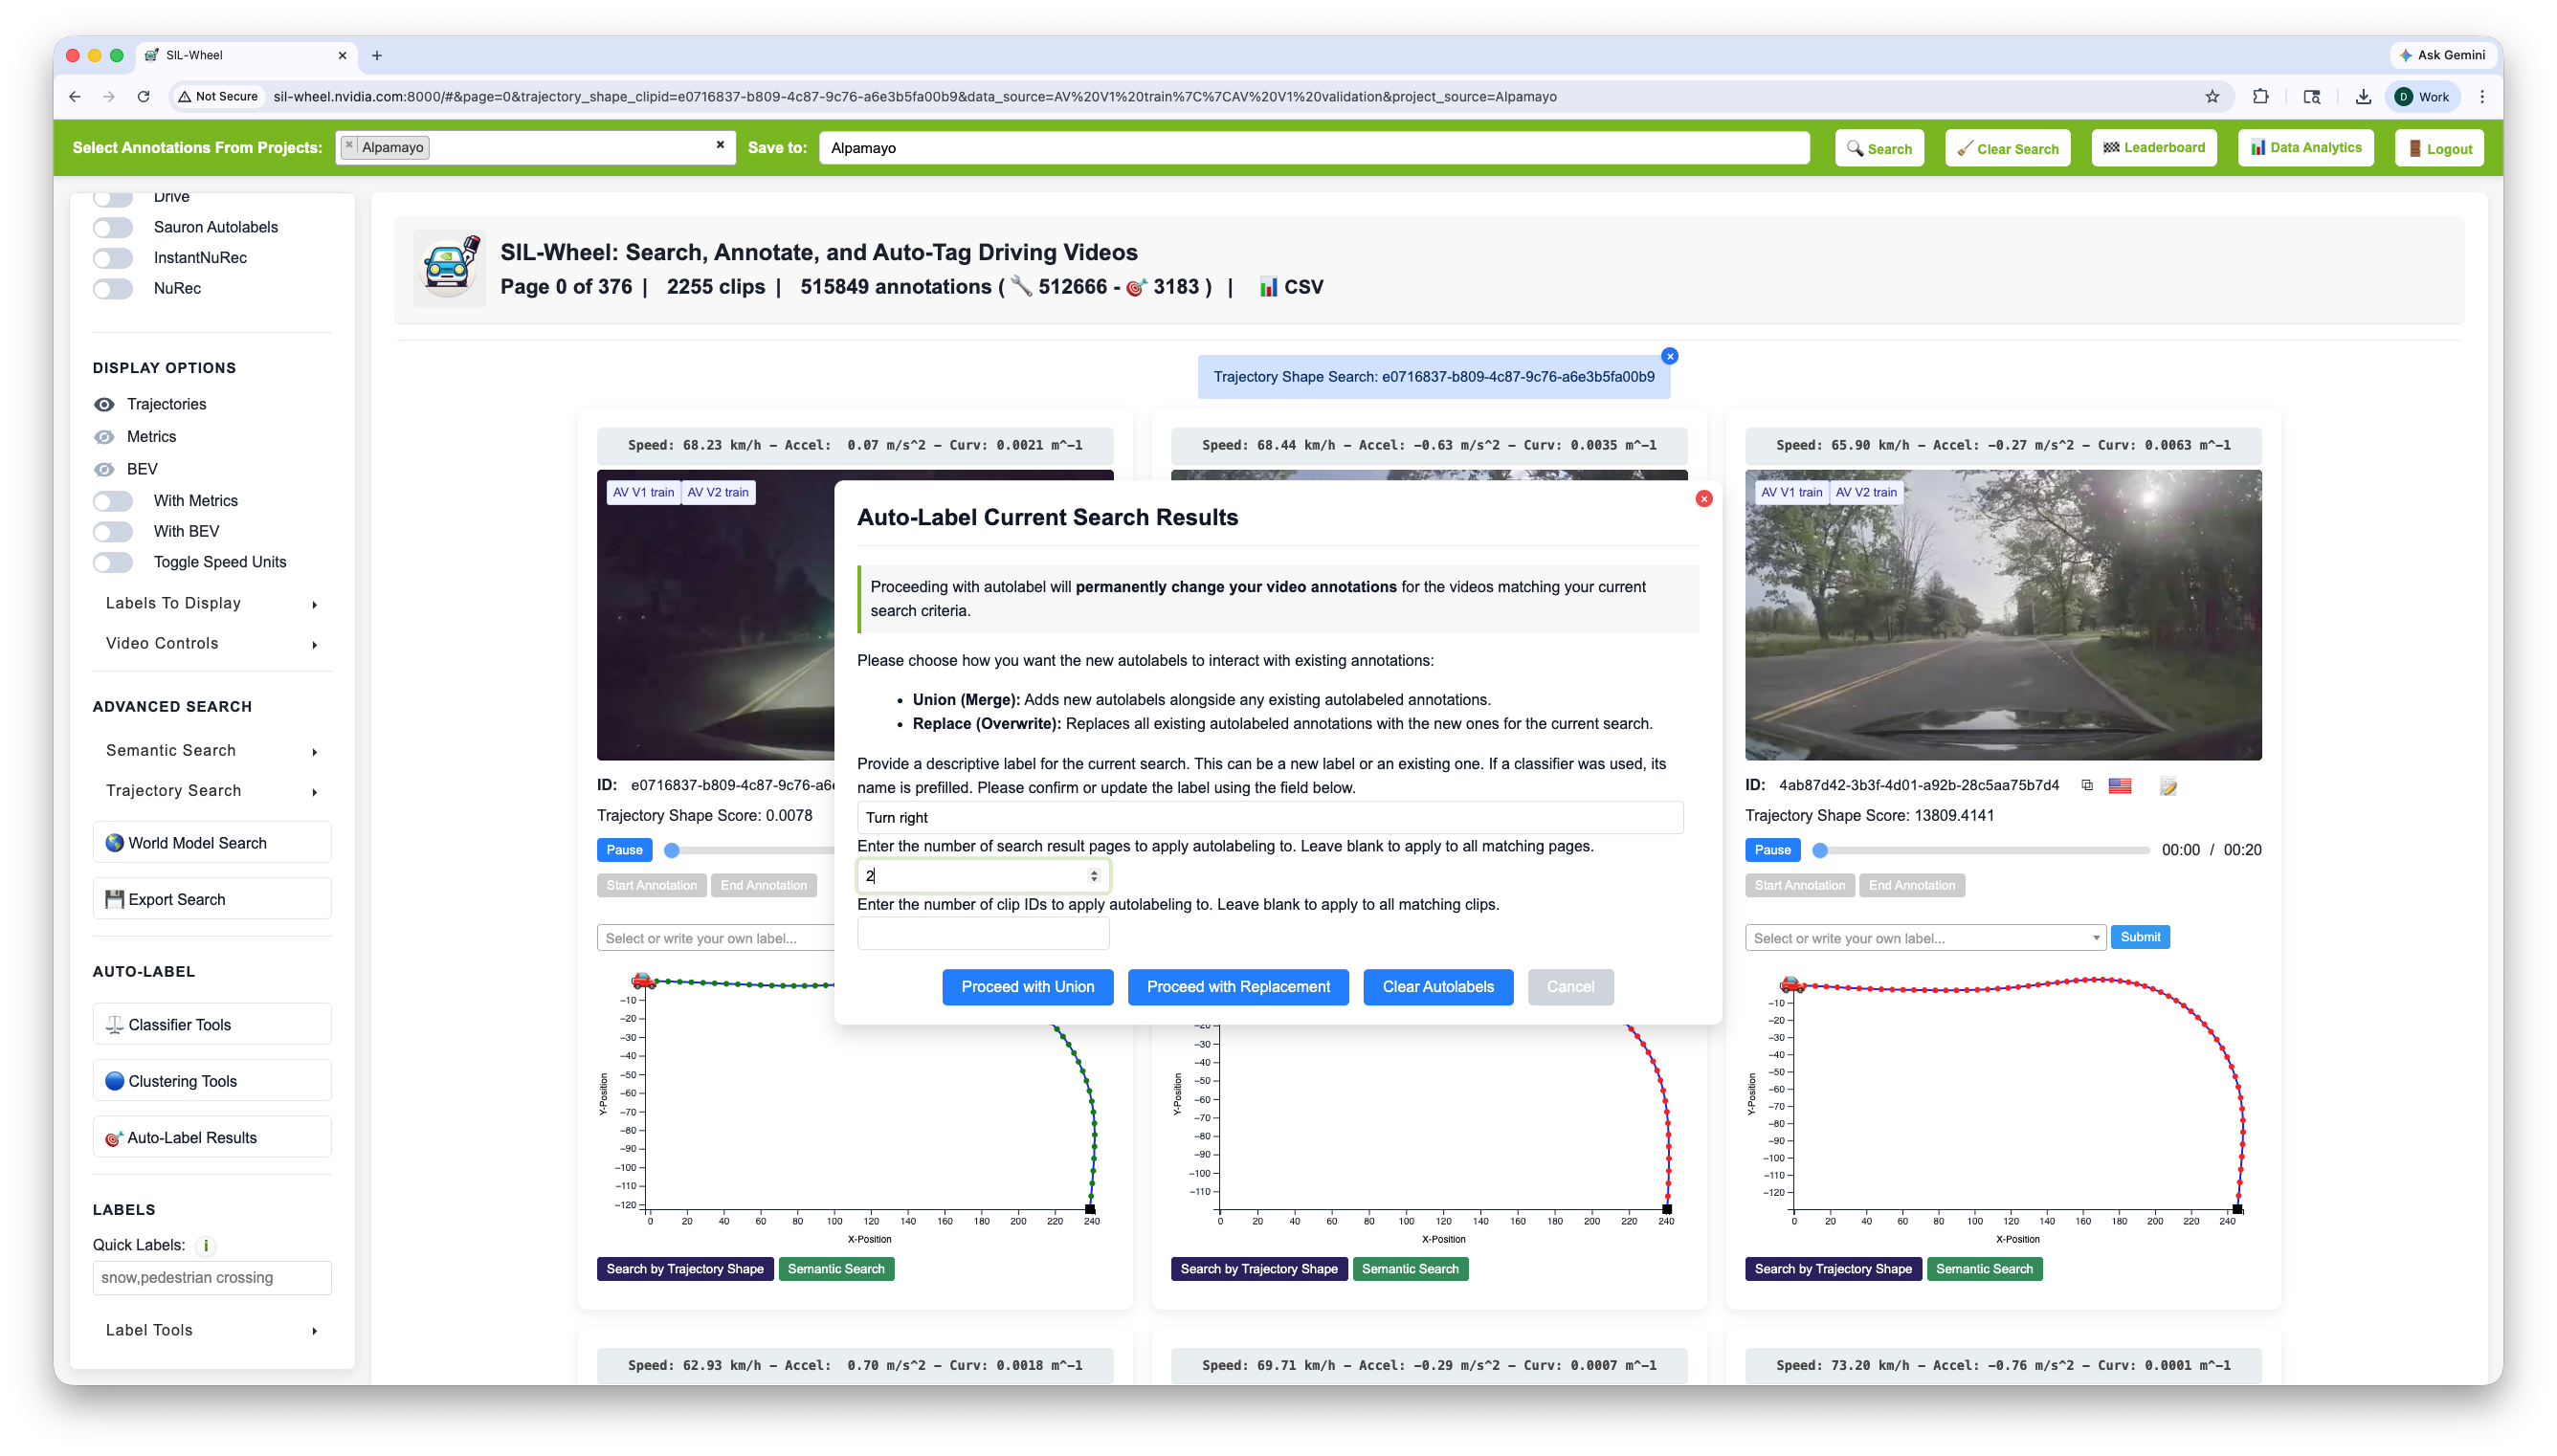Cancel the Auto-Label dialog

[x=1570, y=987]
